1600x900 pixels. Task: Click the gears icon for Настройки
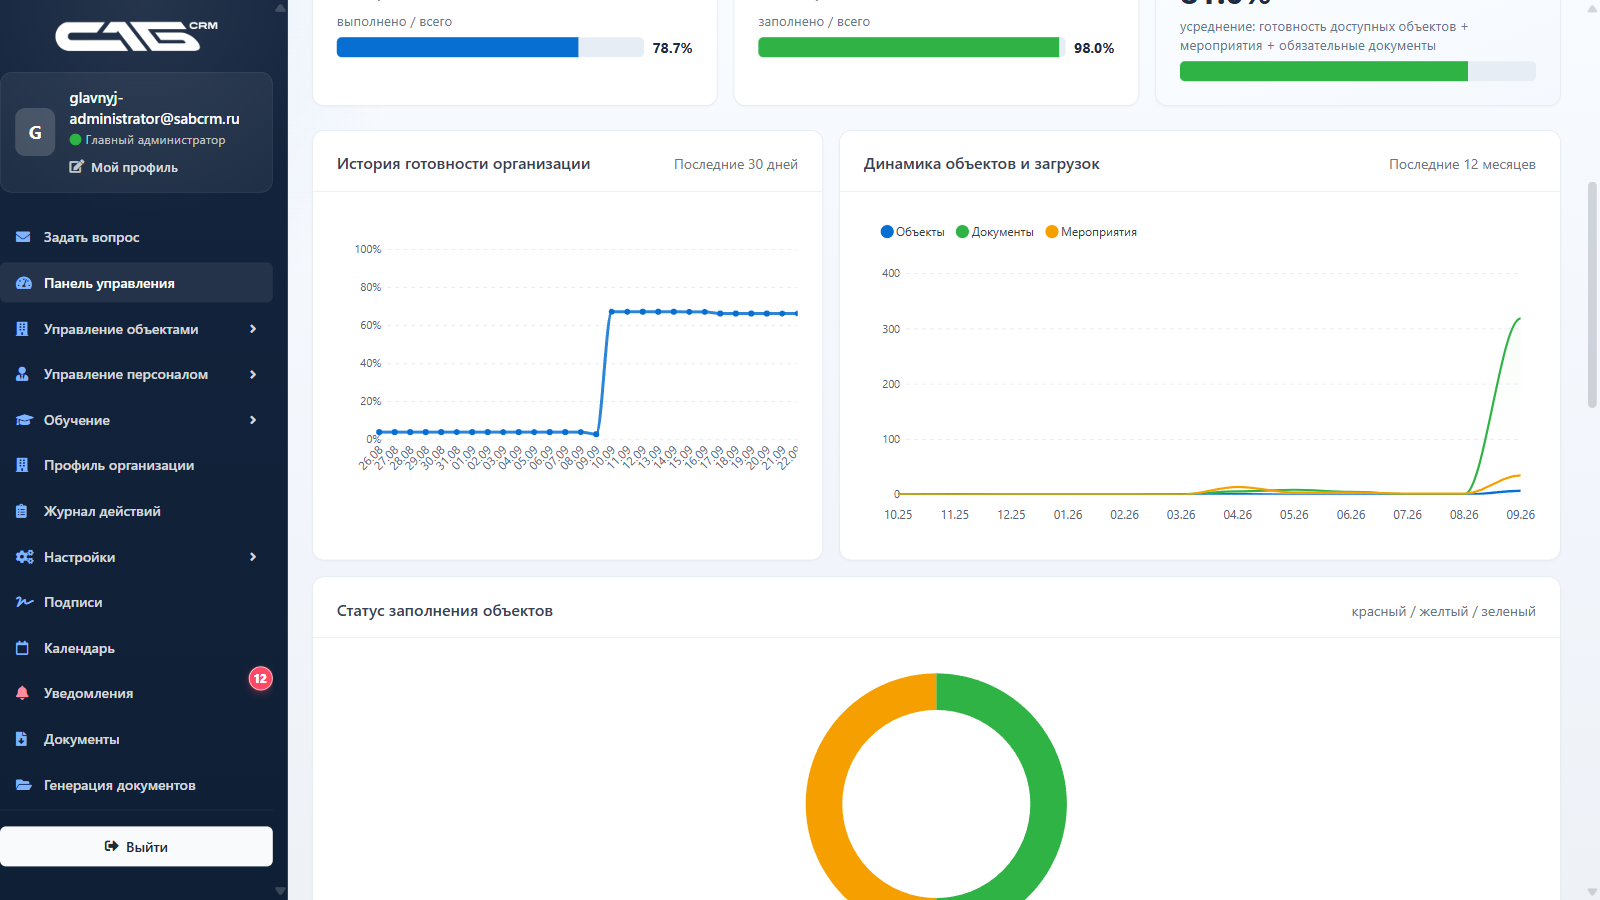[x=24, y=557]
